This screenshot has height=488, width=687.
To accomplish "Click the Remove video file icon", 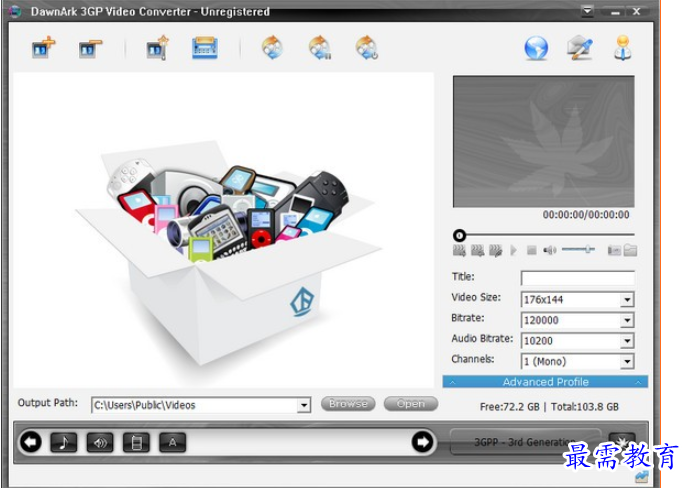I will point(90,48).
